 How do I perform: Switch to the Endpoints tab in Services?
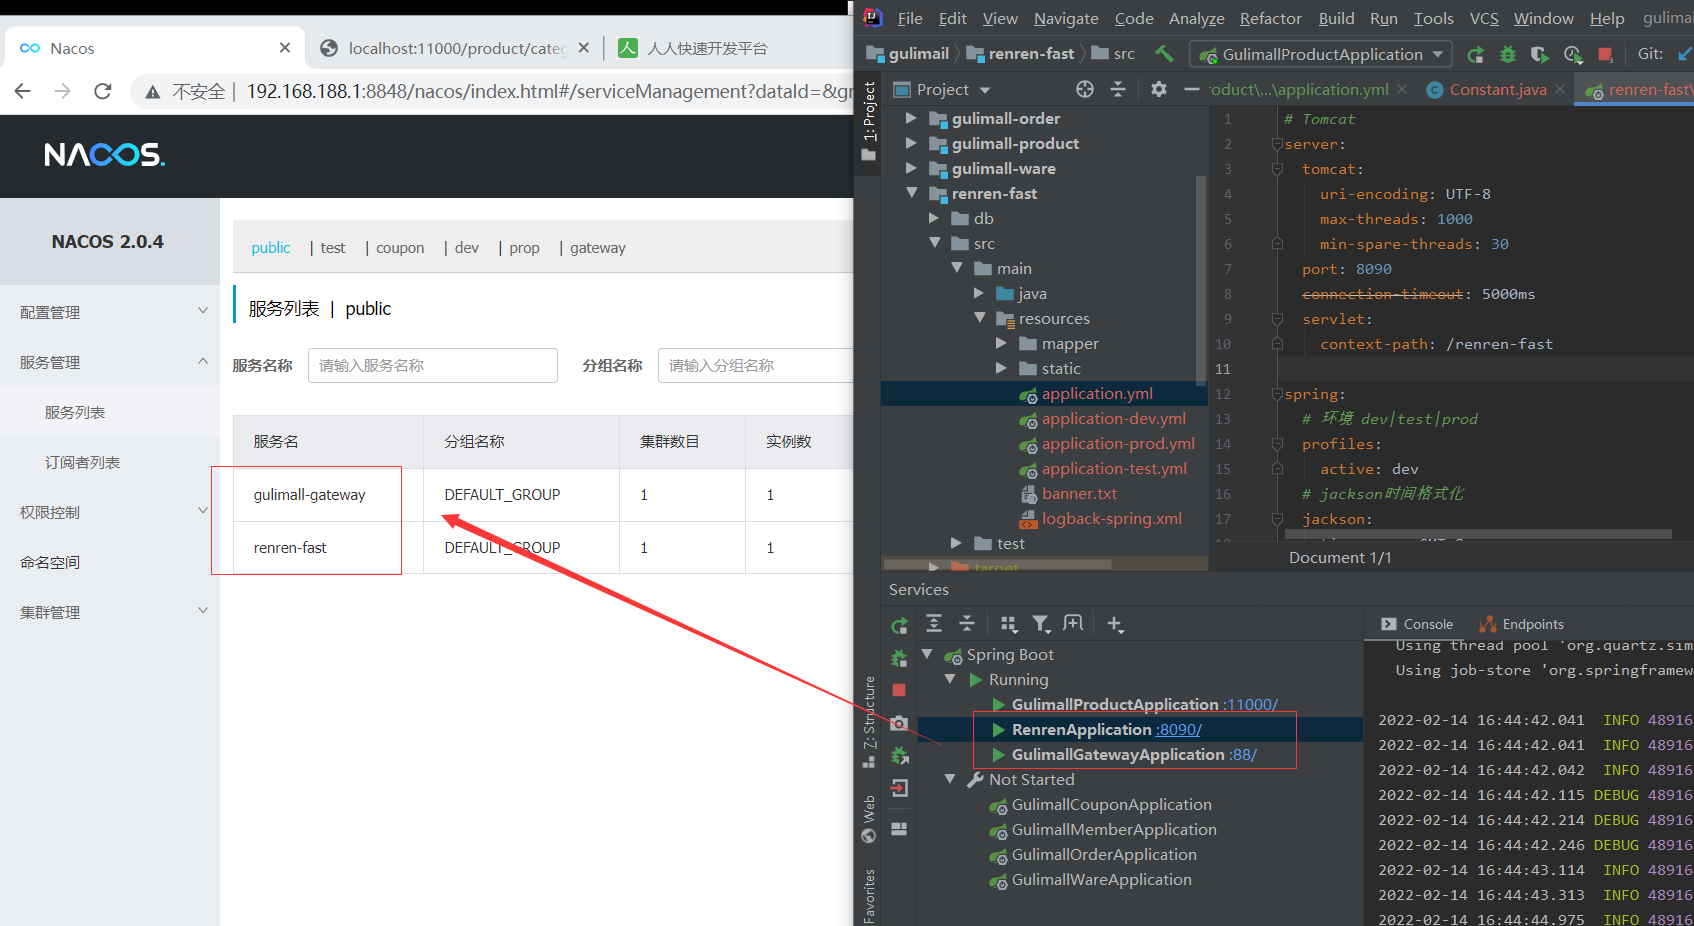[1521, 624]
